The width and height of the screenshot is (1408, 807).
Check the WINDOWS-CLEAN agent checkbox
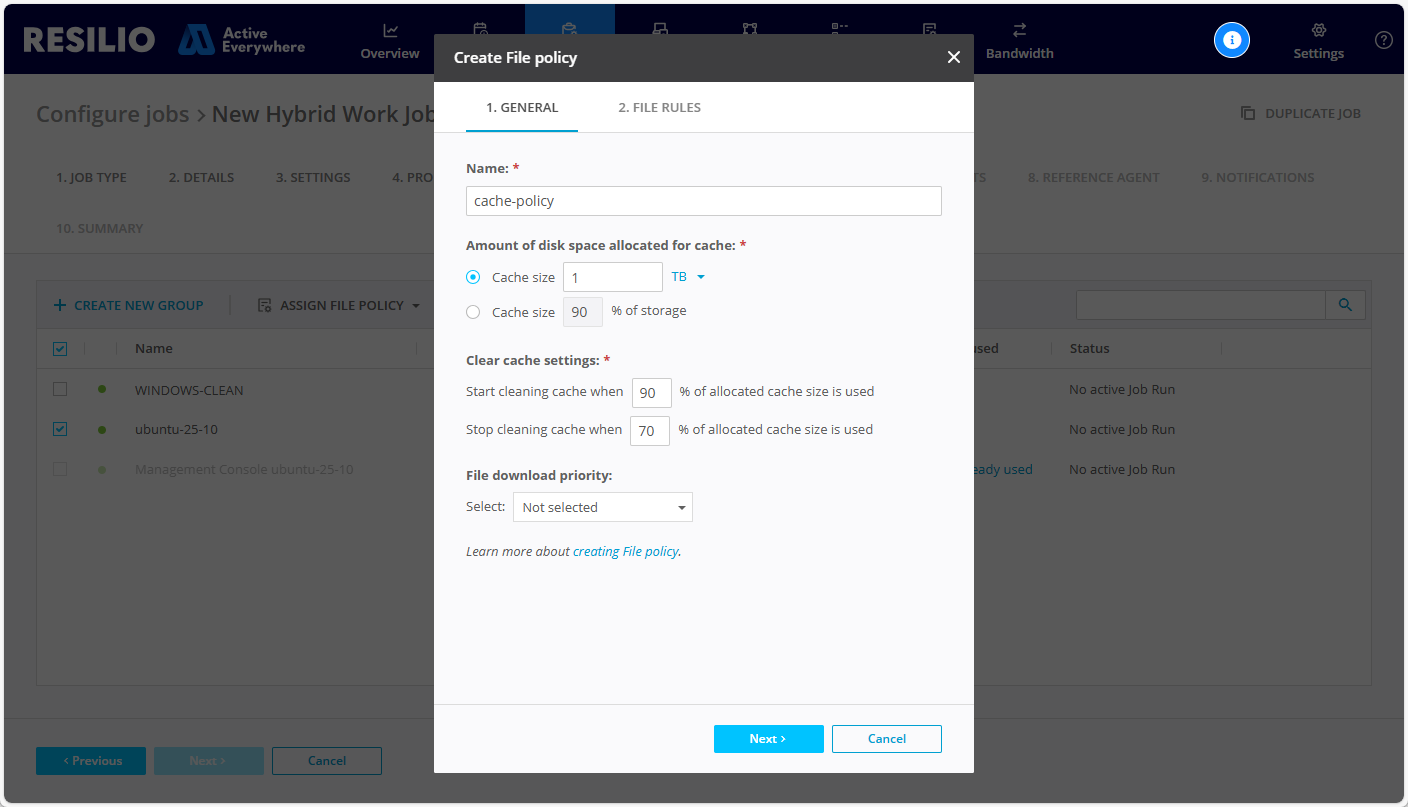point(60,389)
